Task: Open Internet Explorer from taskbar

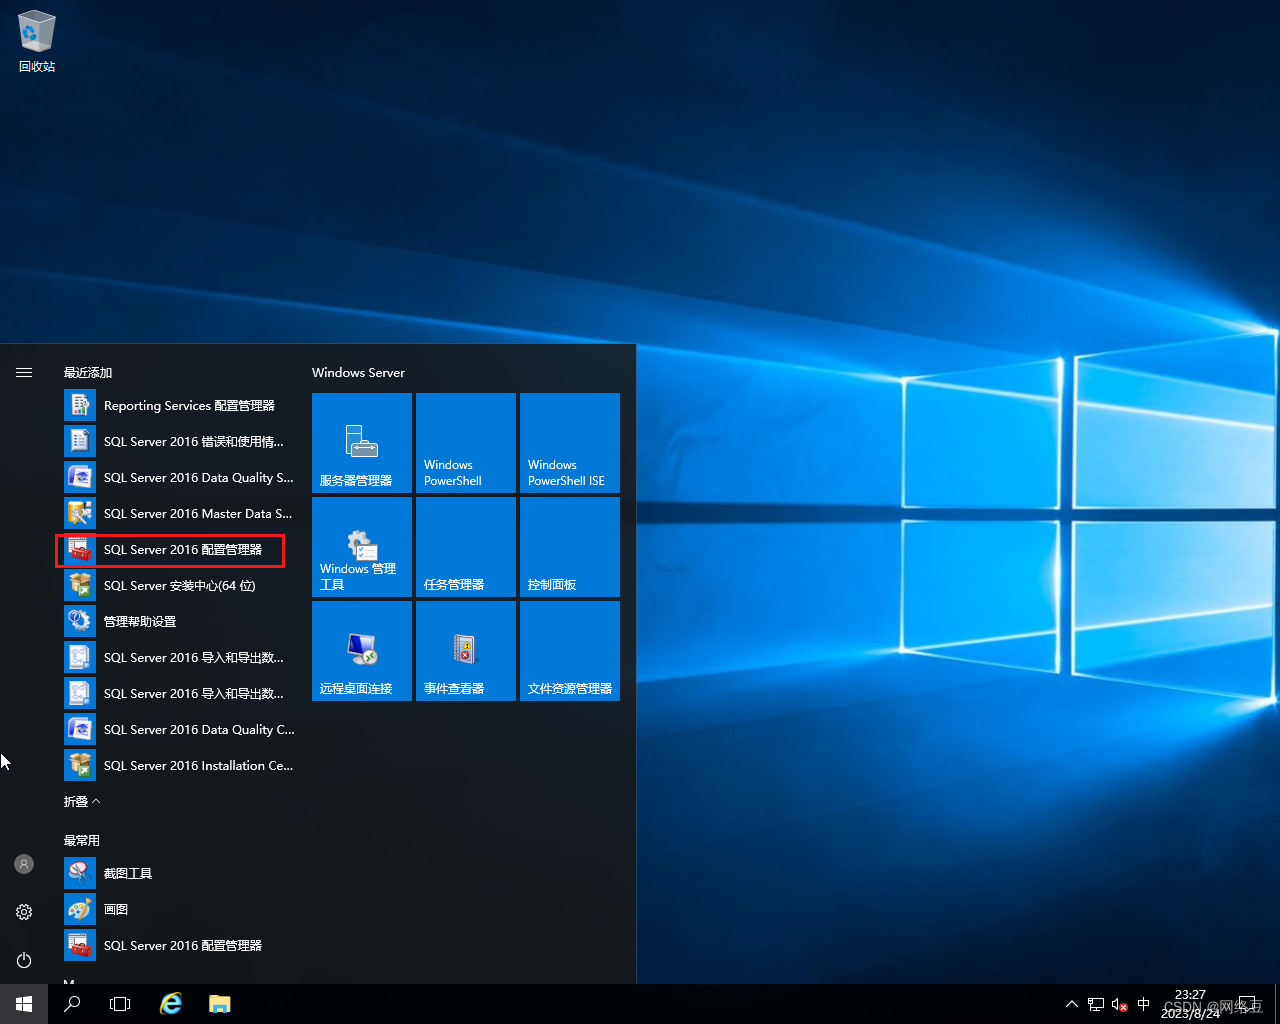Action: (171, 1004)
